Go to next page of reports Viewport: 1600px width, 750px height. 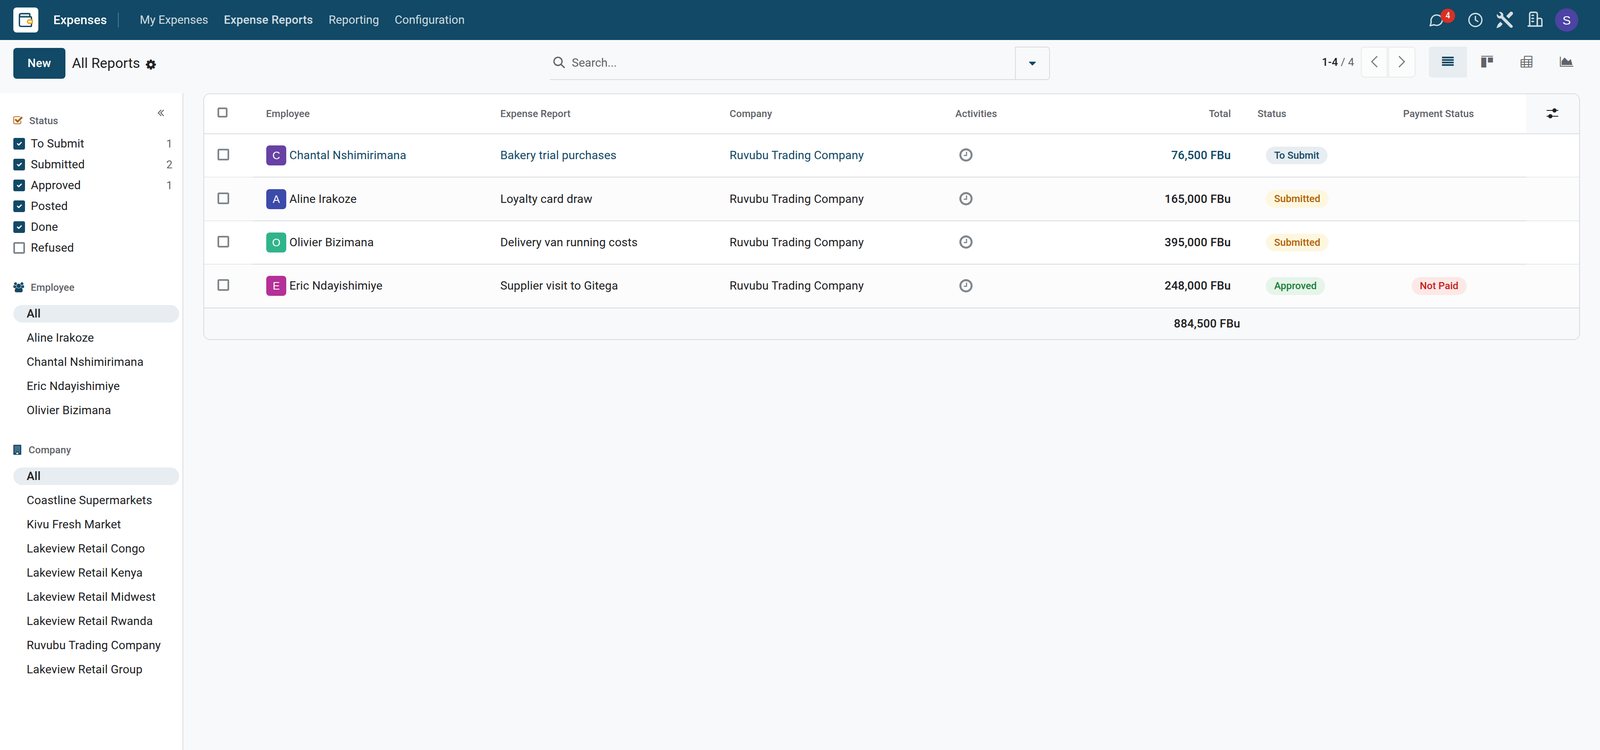[x=1401, y=62]
